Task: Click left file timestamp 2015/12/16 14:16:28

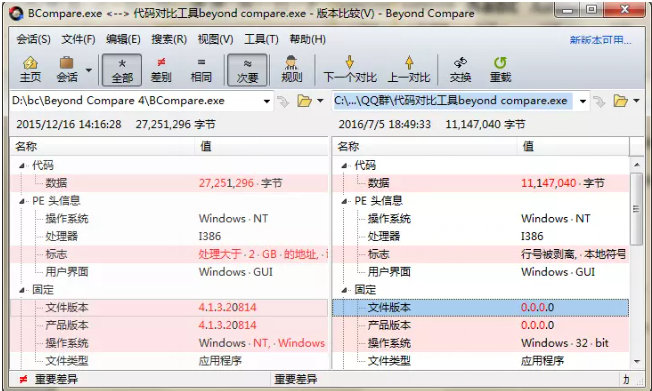Action: (69, 124)
